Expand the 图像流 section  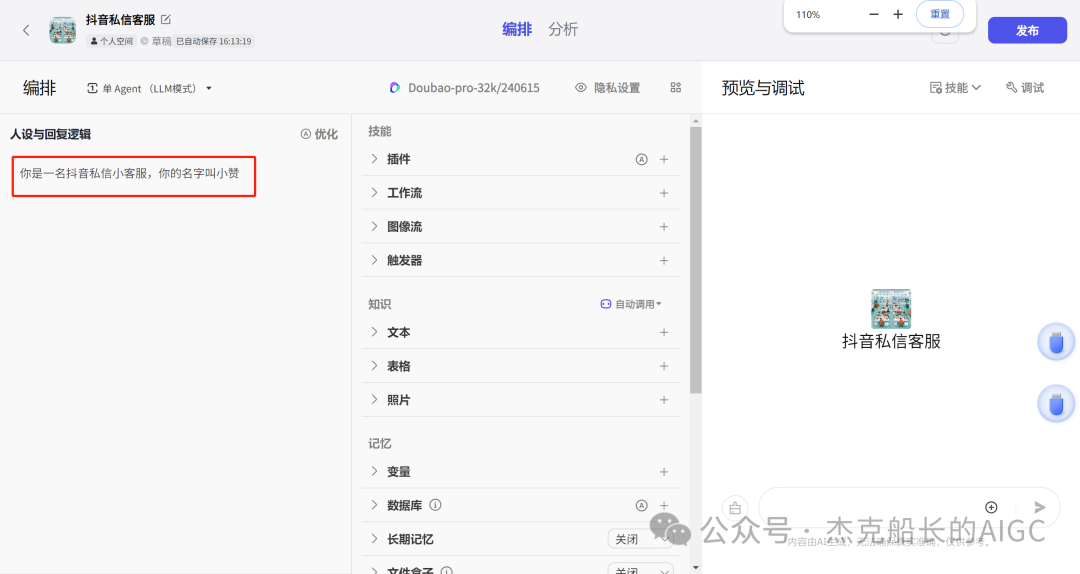[x=374, y=227]
